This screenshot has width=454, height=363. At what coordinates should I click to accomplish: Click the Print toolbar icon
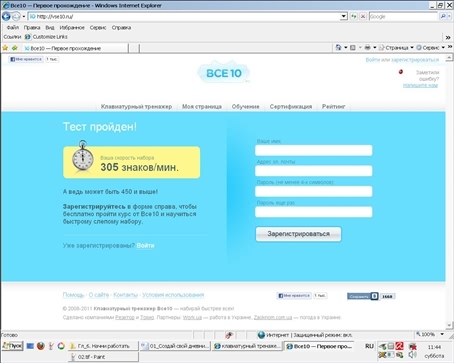pyautogui.click(x=367, y=47)
